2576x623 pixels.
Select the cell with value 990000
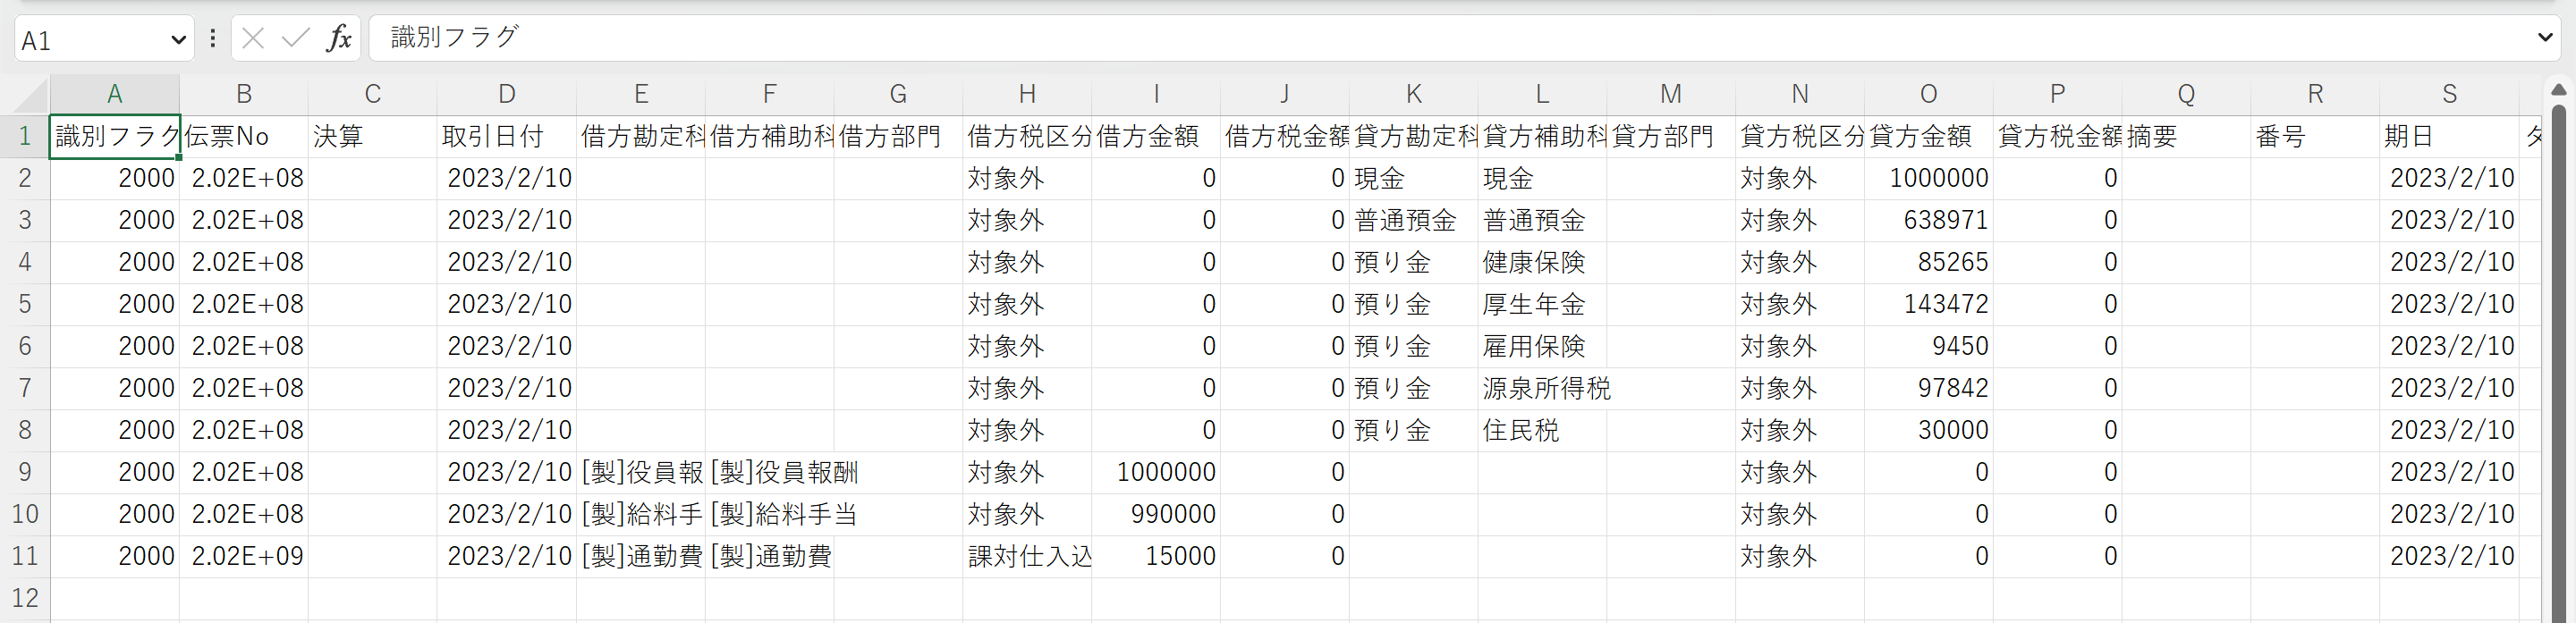(1156, 515)
